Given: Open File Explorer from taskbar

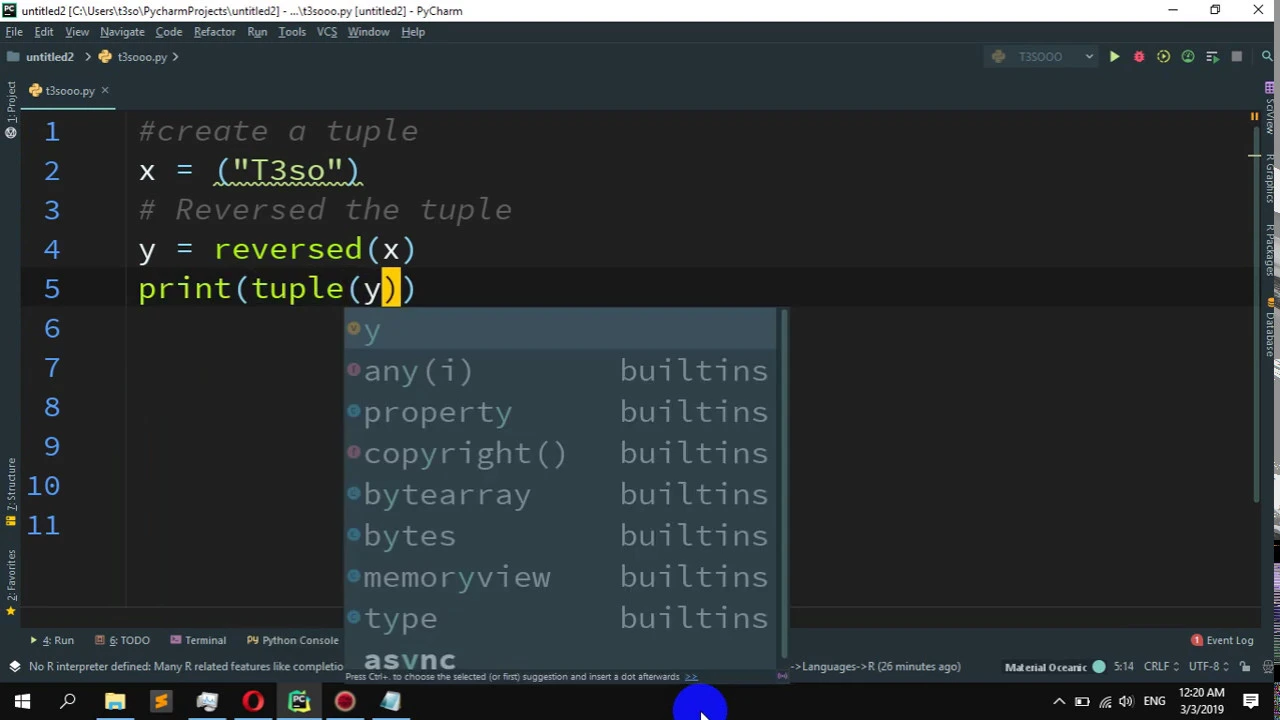Looking at the screenshot, I should (x=115, y=702).
